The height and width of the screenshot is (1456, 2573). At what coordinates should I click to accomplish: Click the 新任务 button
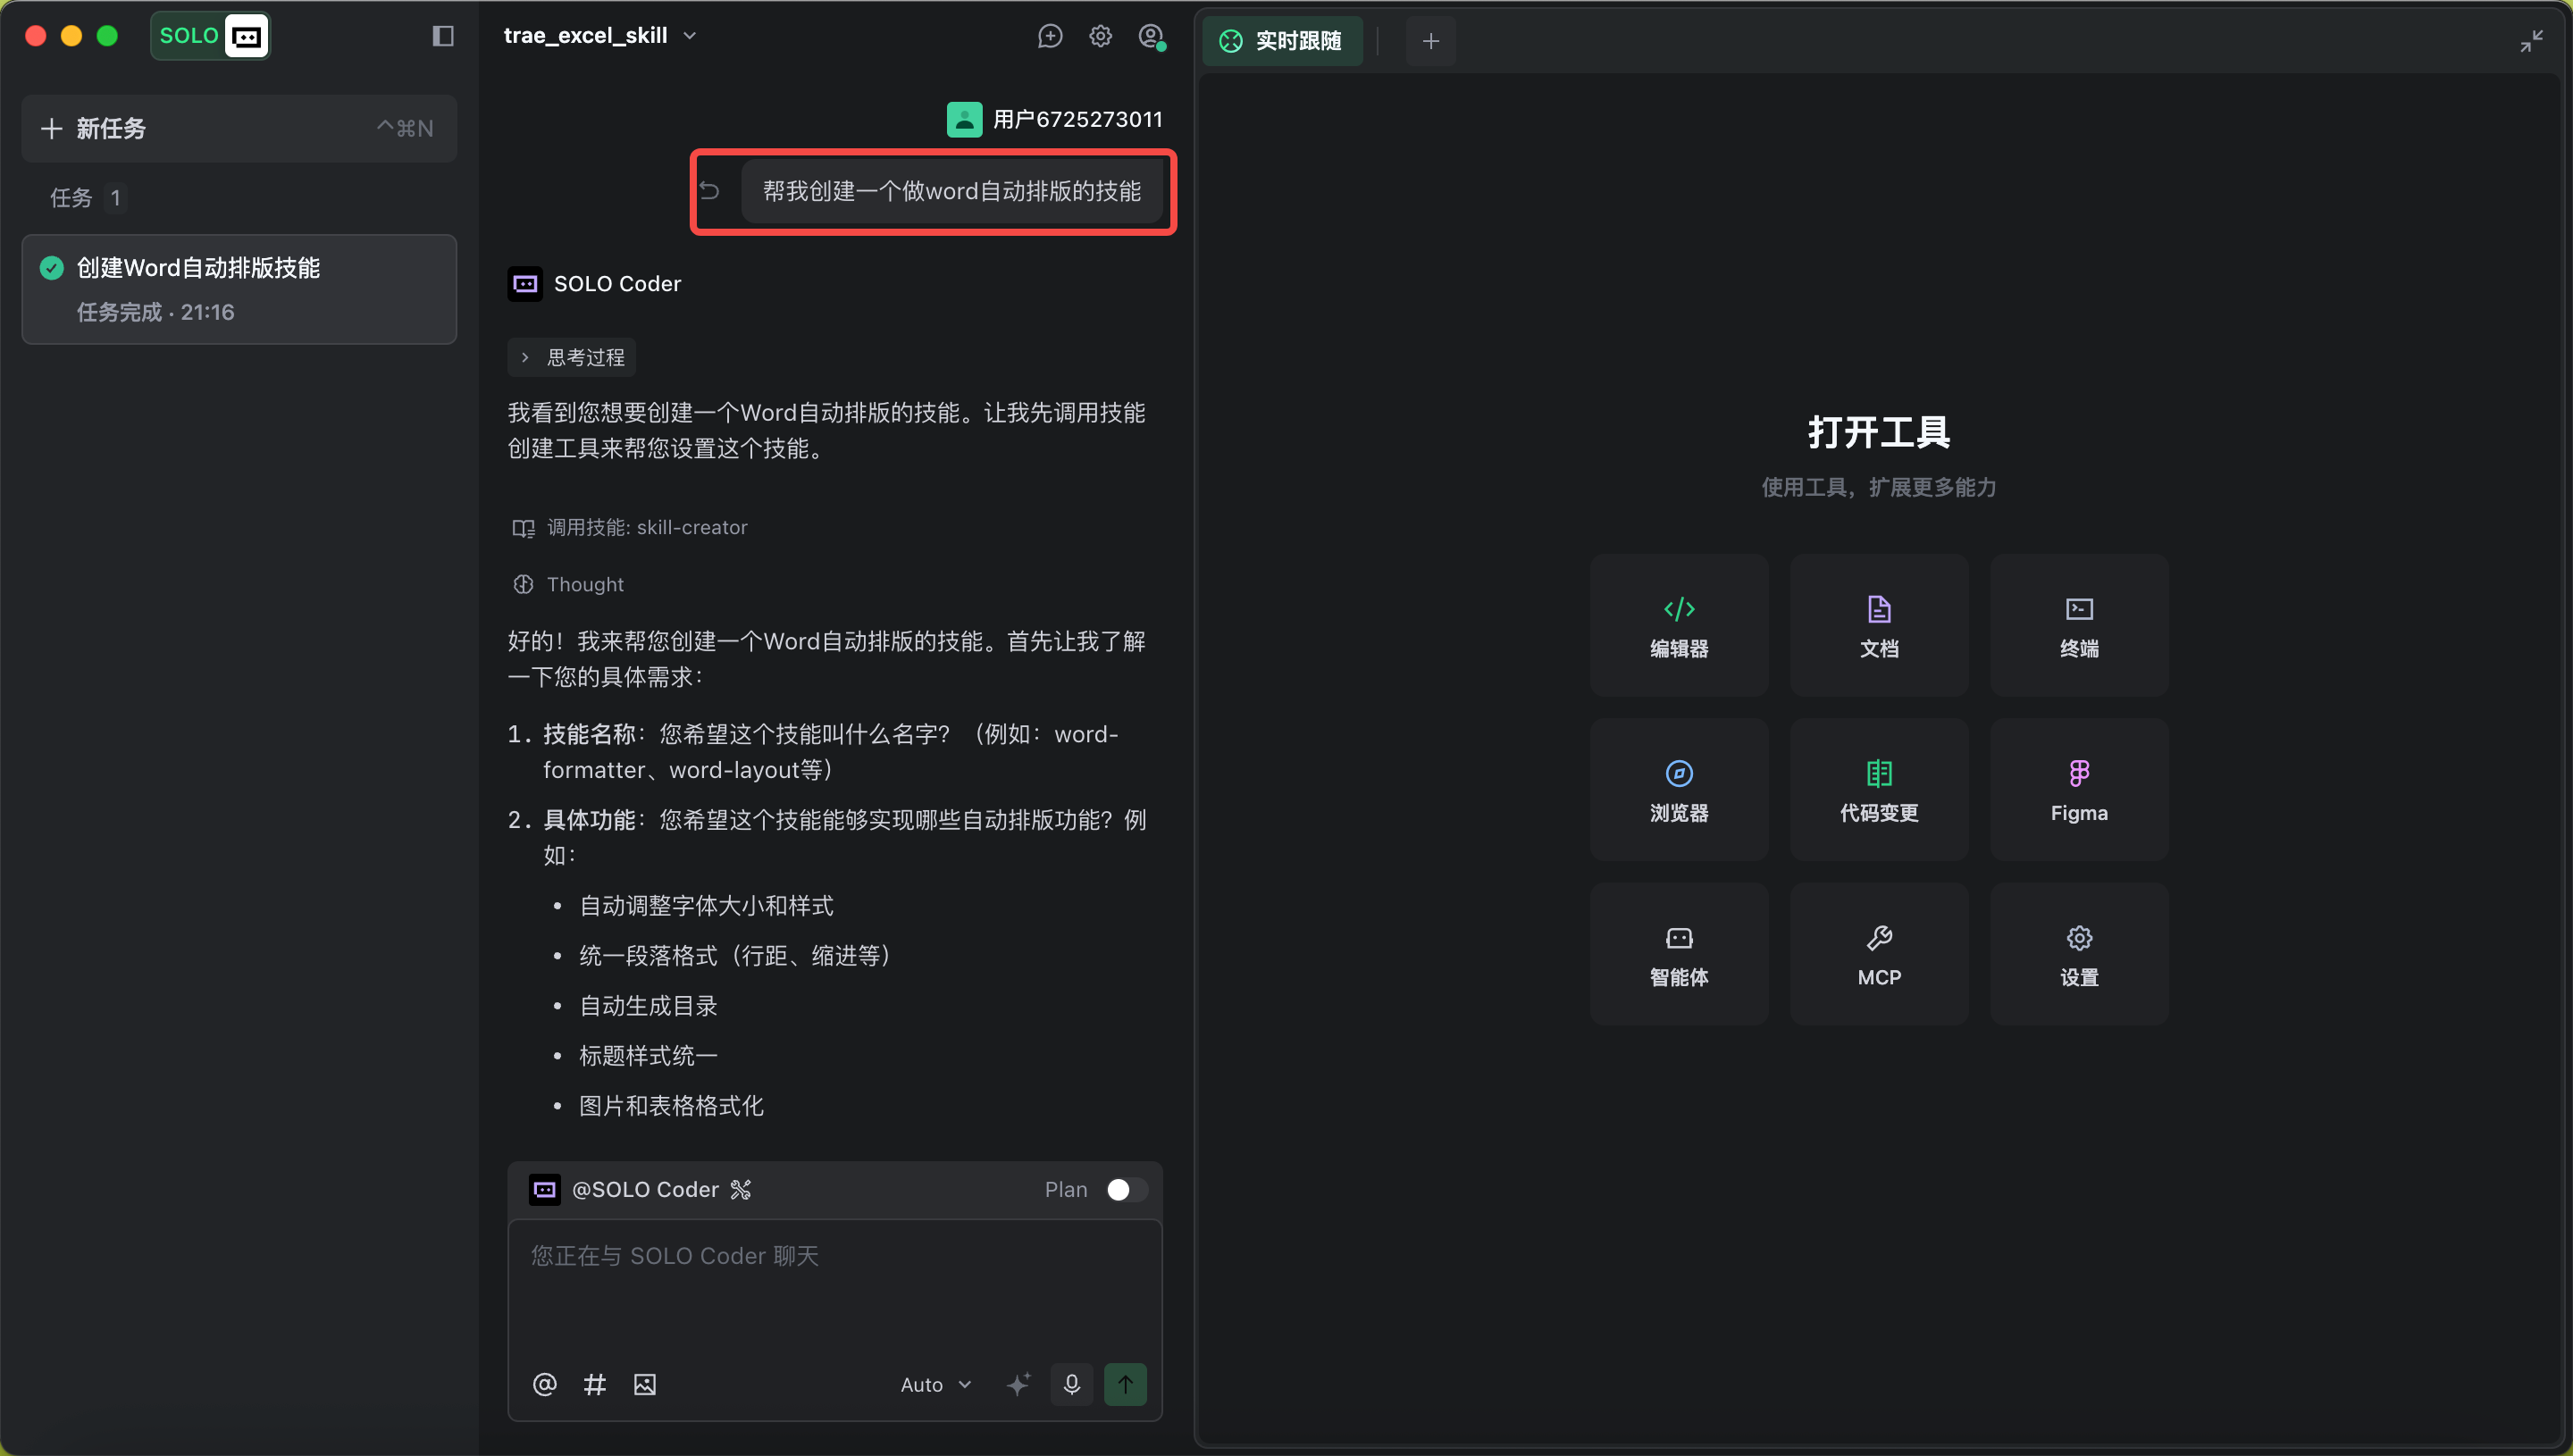tap(239, 128)
